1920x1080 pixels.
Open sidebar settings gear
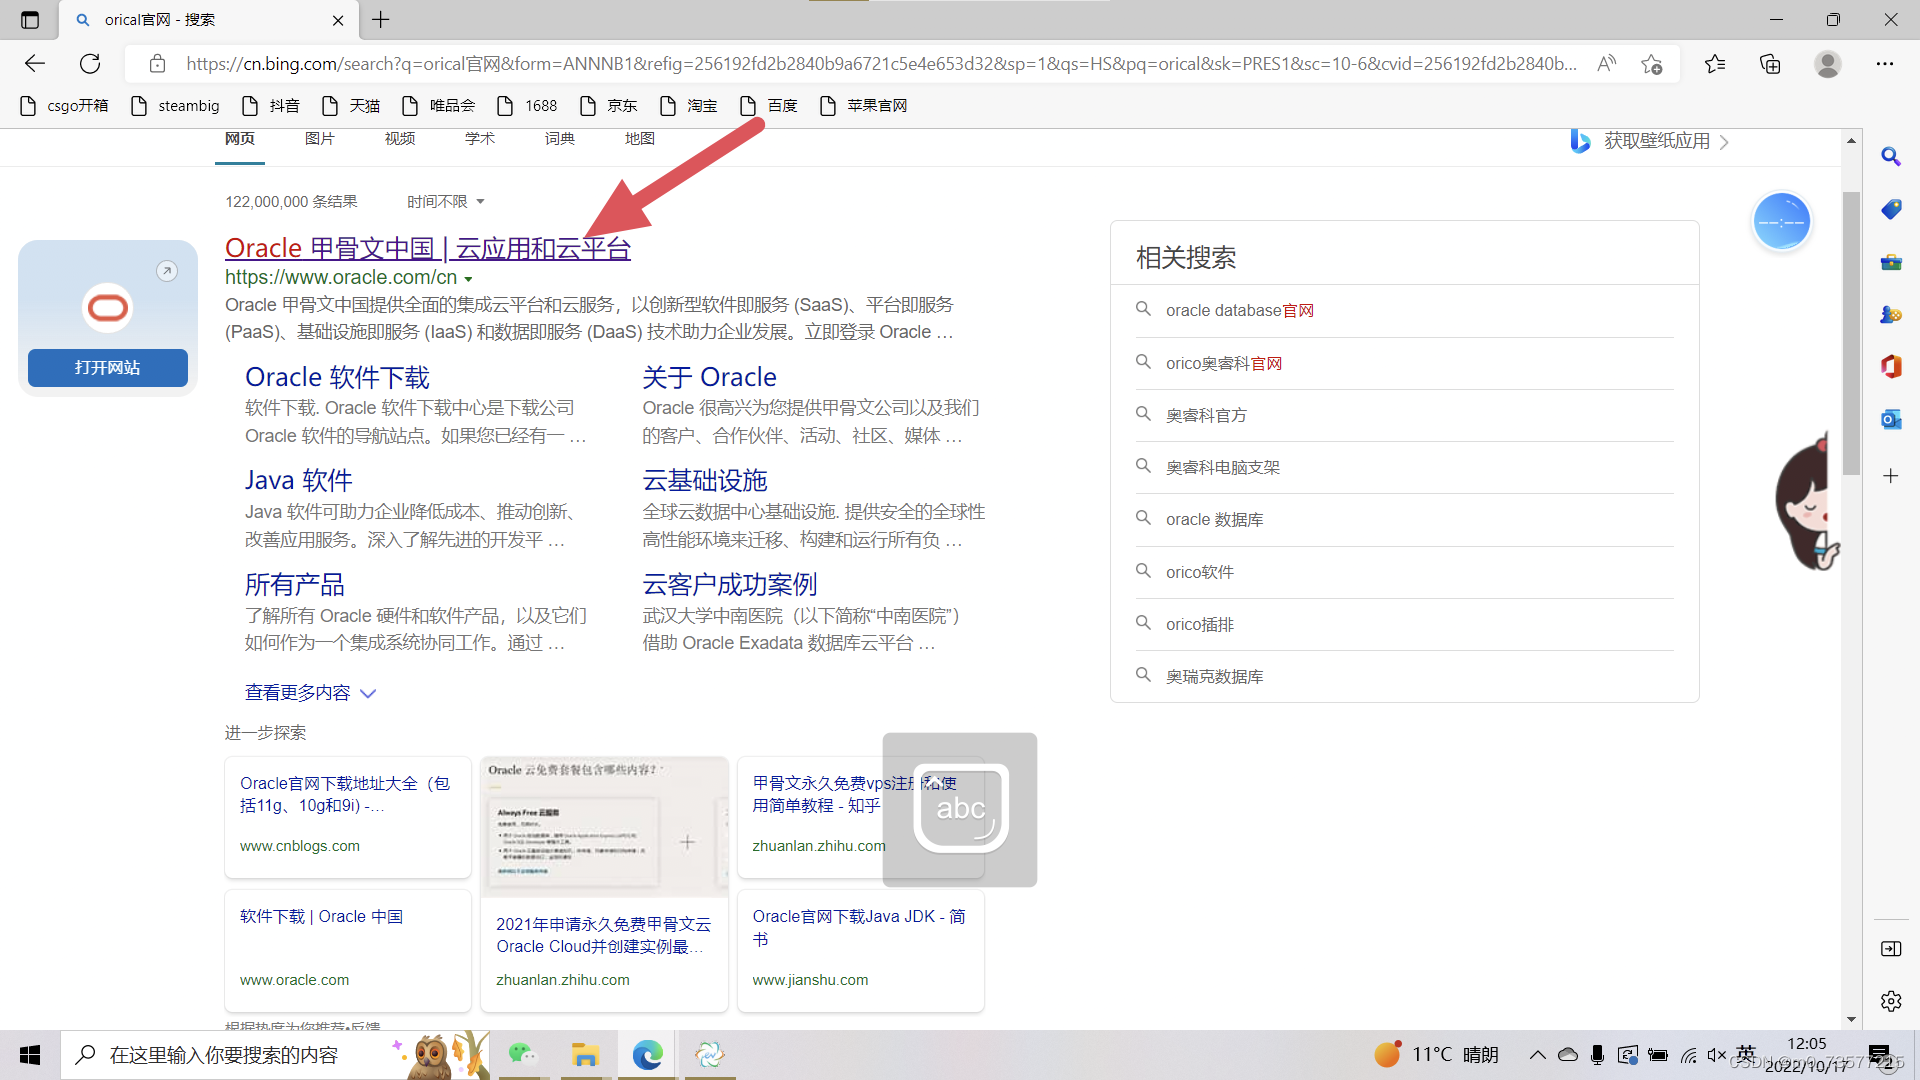coord(1890,1001)
